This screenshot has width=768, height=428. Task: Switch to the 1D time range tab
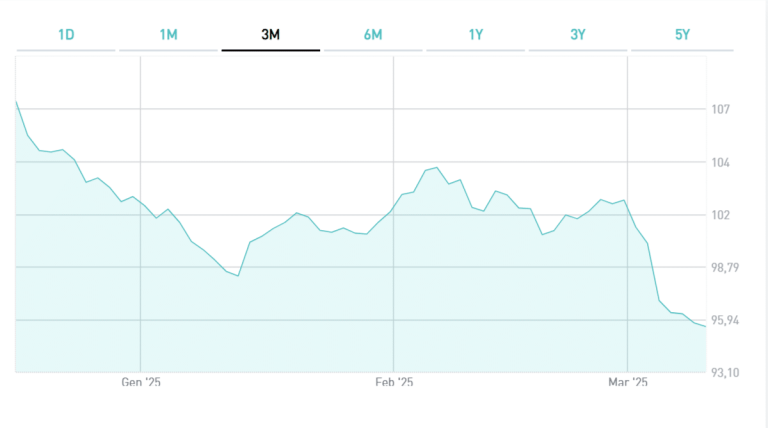[x=66, y=35]
